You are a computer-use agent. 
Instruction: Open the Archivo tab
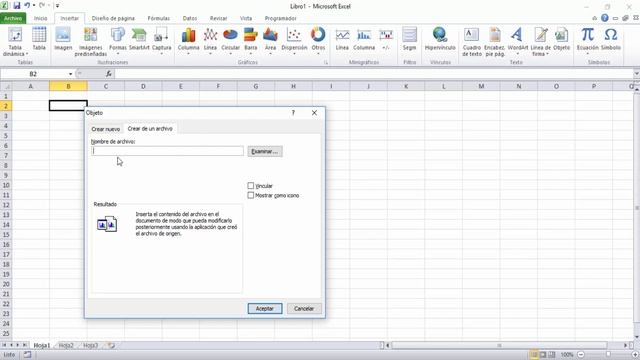pyautogui.click(x=13, y=18)
